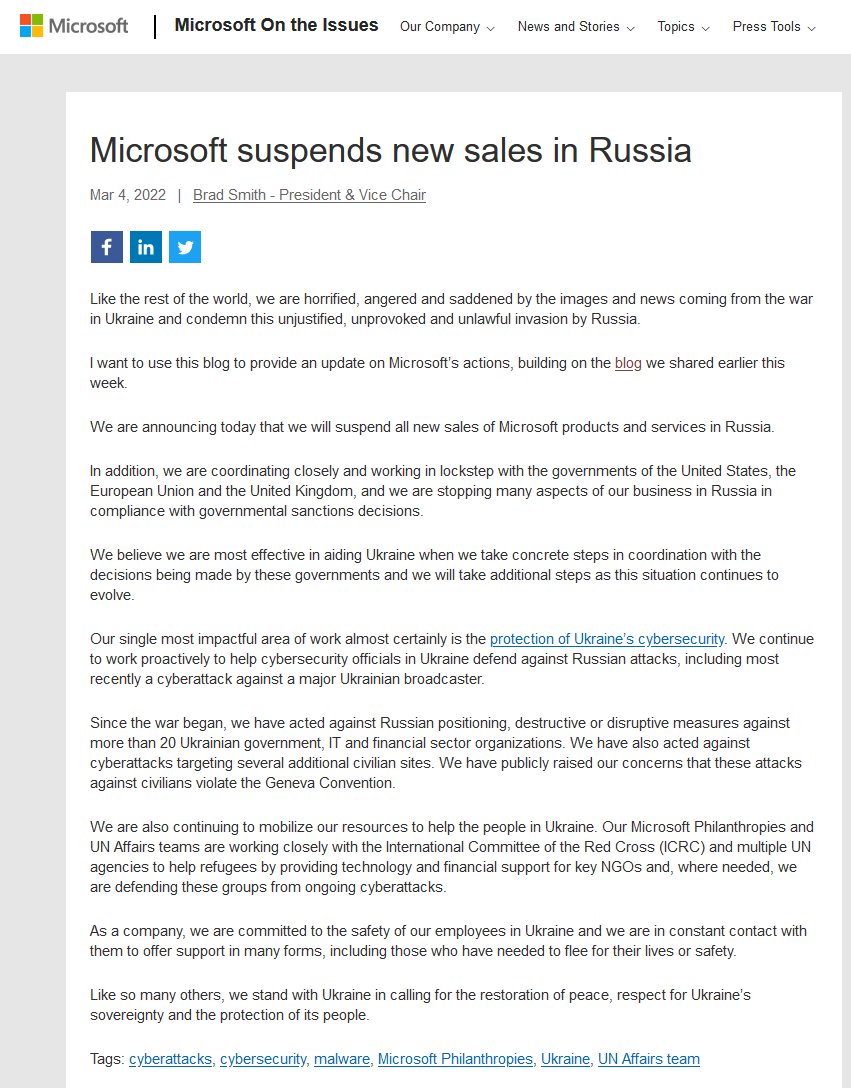
Task: Expand the Our Company dropdown
Action: pyautogui.click(x=447, y=27)
